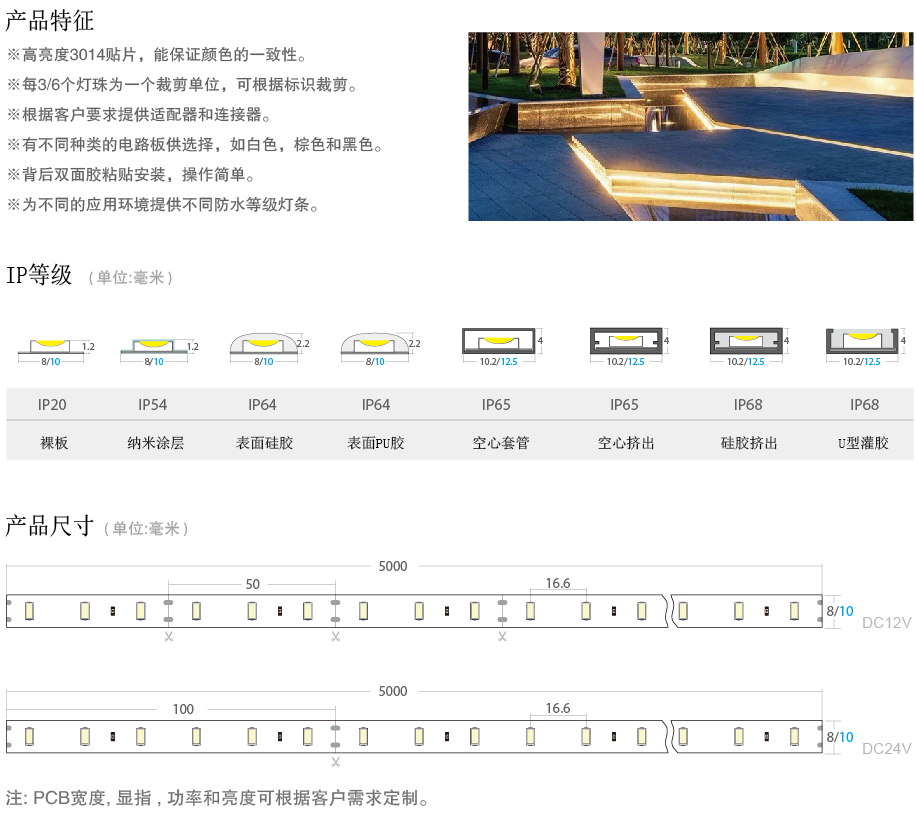
Task: Click the 表面硅胶 cross-section diagram
Action: pyautogui.click(x=263, y=345)
